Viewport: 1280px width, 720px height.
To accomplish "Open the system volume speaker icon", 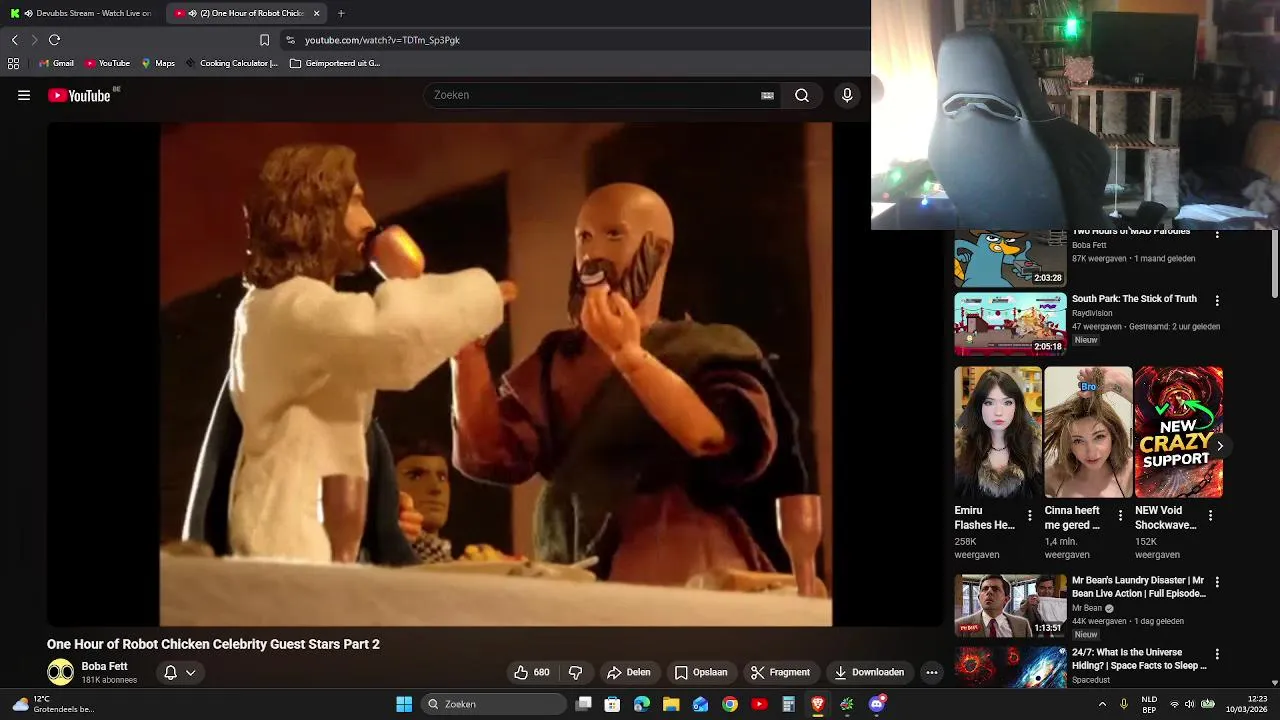I will pos(1190,704).
